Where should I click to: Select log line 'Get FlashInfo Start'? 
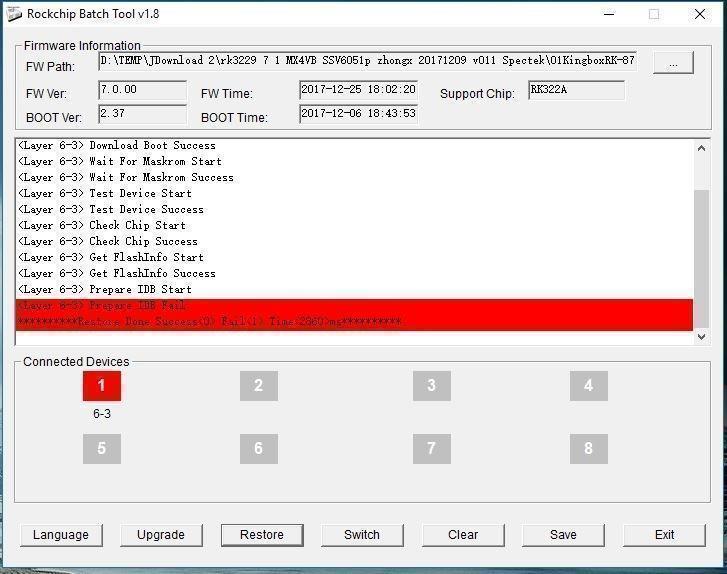[x=111, y=257]
